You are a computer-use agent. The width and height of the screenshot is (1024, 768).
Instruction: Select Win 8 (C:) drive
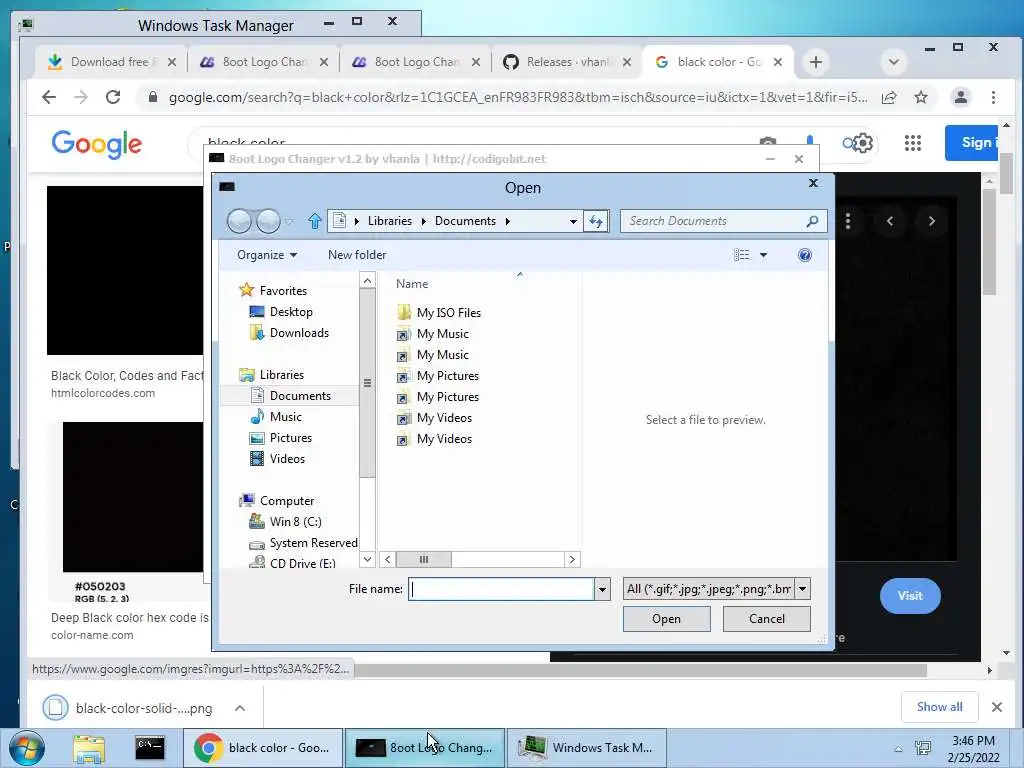(x=295, y=521)
